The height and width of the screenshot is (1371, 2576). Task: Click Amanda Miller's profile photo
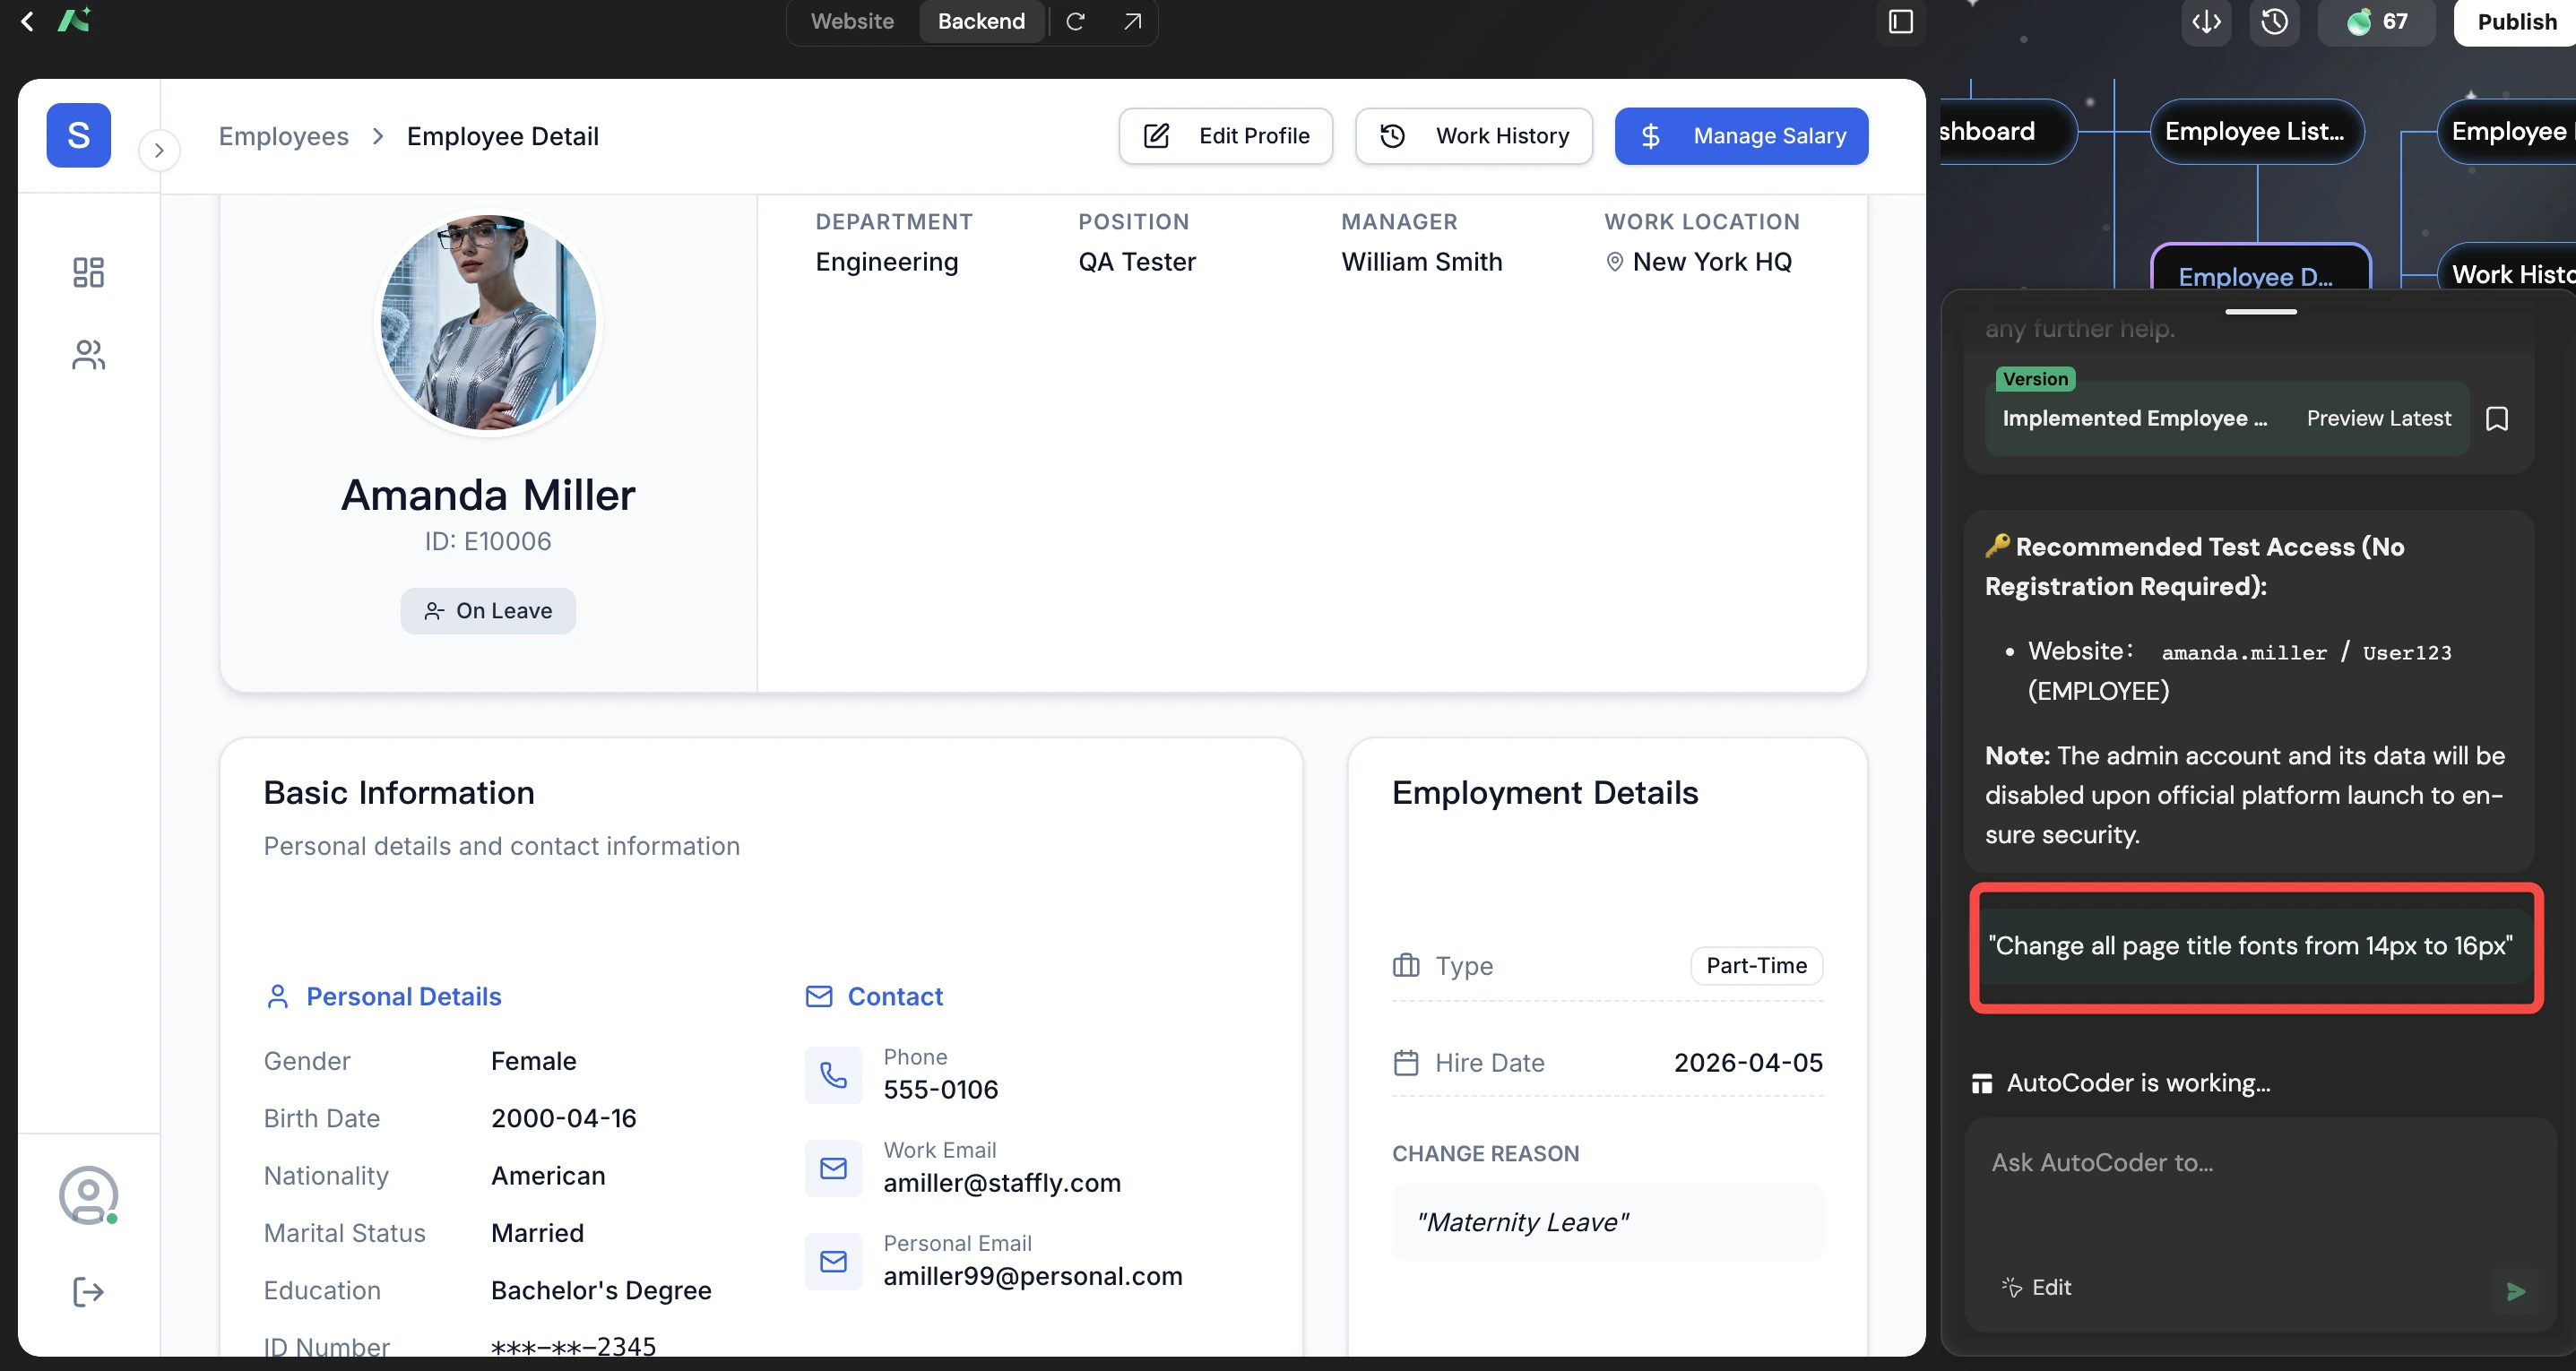(x=488, y=322)
